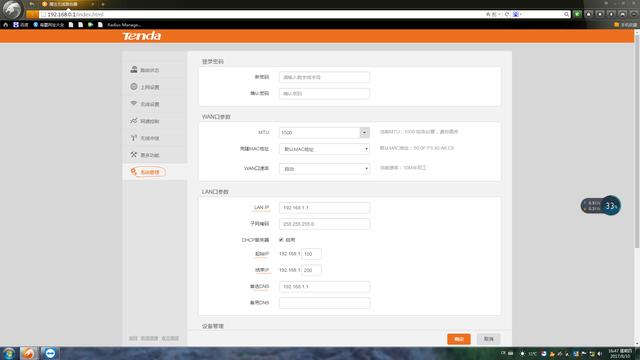
Task: Click the confirm password input field
Action: (324, 93)
